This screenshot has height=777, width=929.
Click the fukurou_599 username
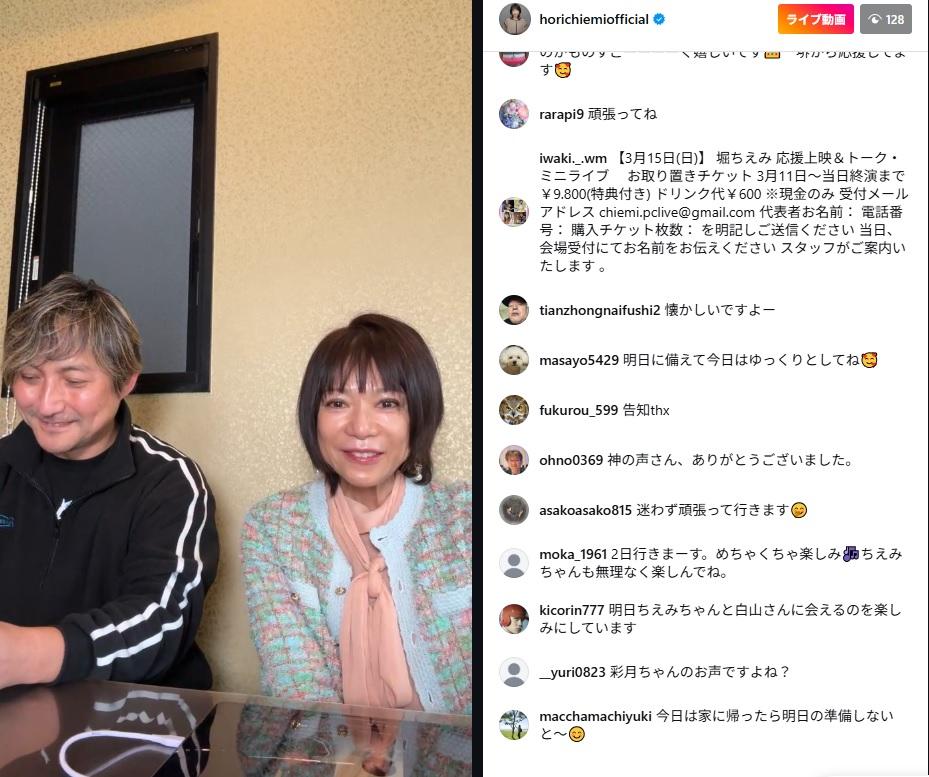[x=578, y=410]
